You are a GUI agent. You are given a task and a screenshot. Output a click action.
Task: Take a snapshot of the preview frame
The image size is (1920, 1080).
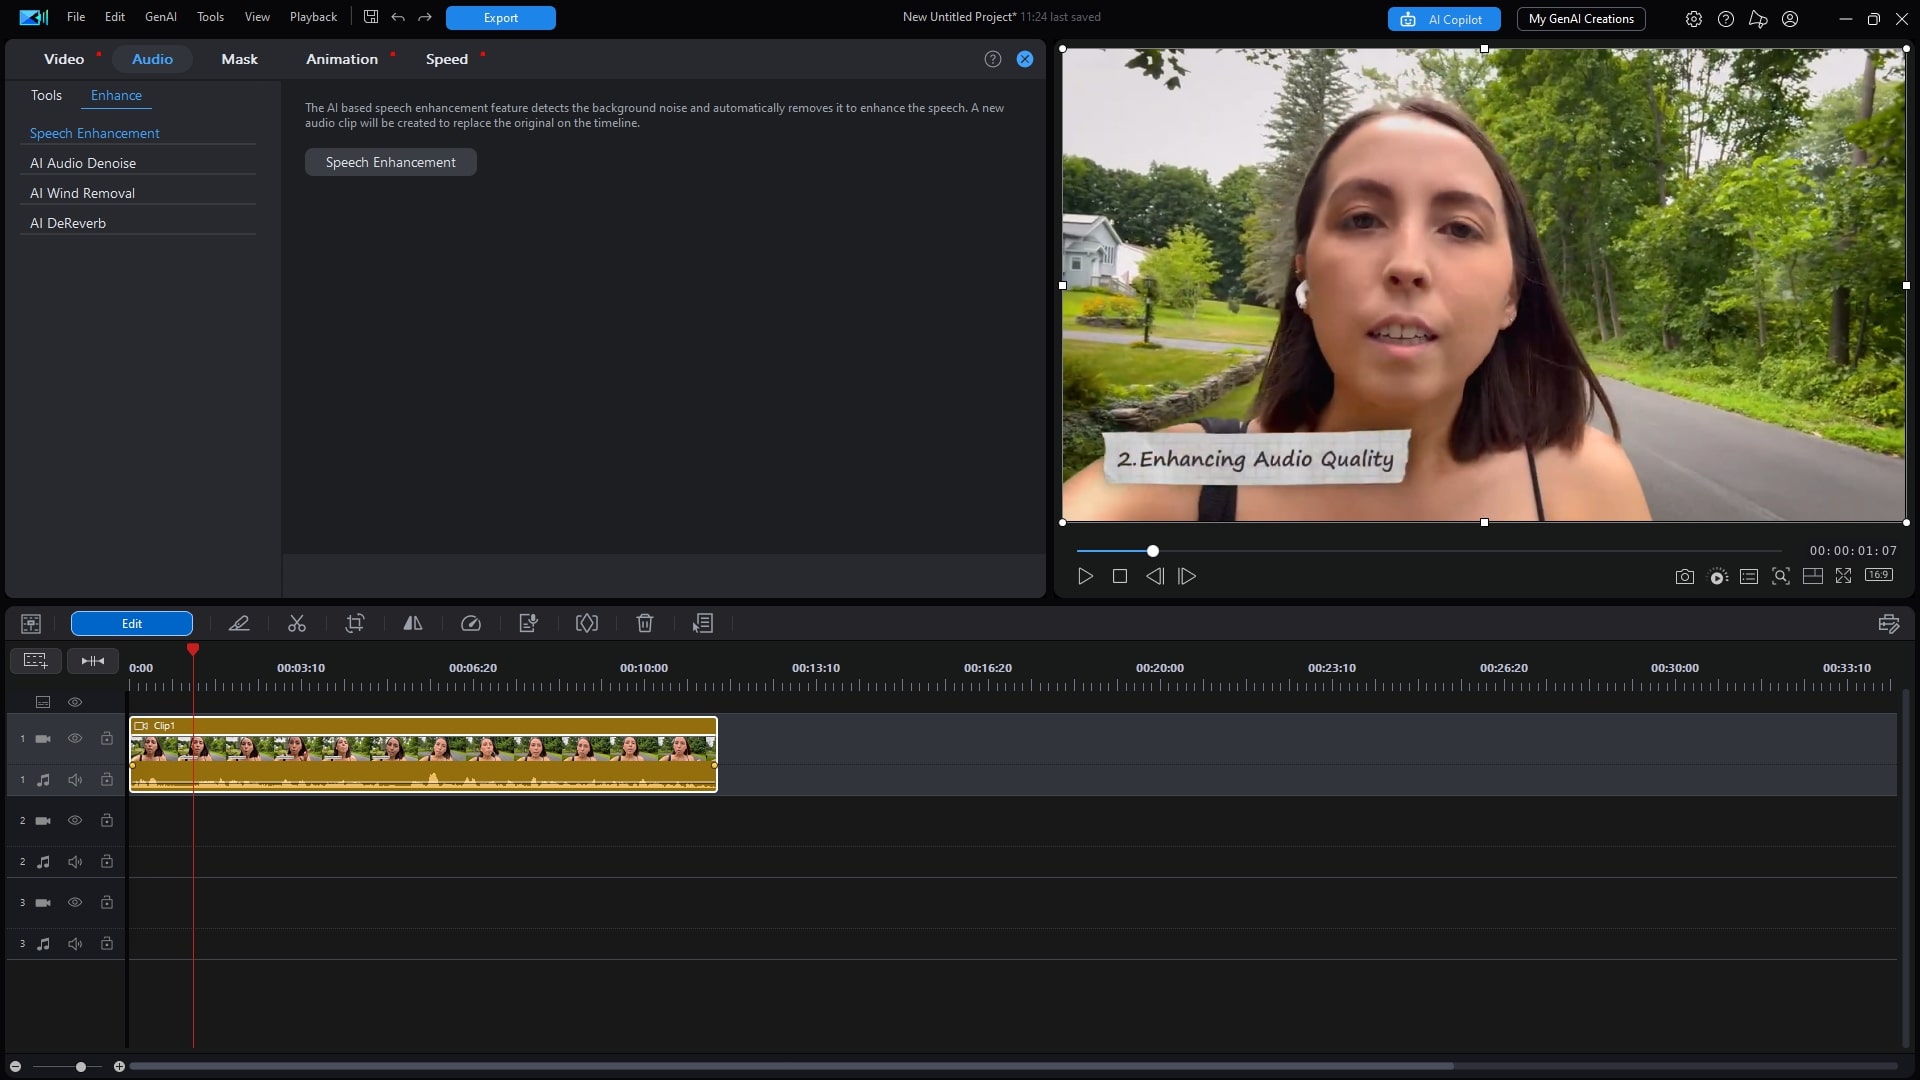(1684, 576)
